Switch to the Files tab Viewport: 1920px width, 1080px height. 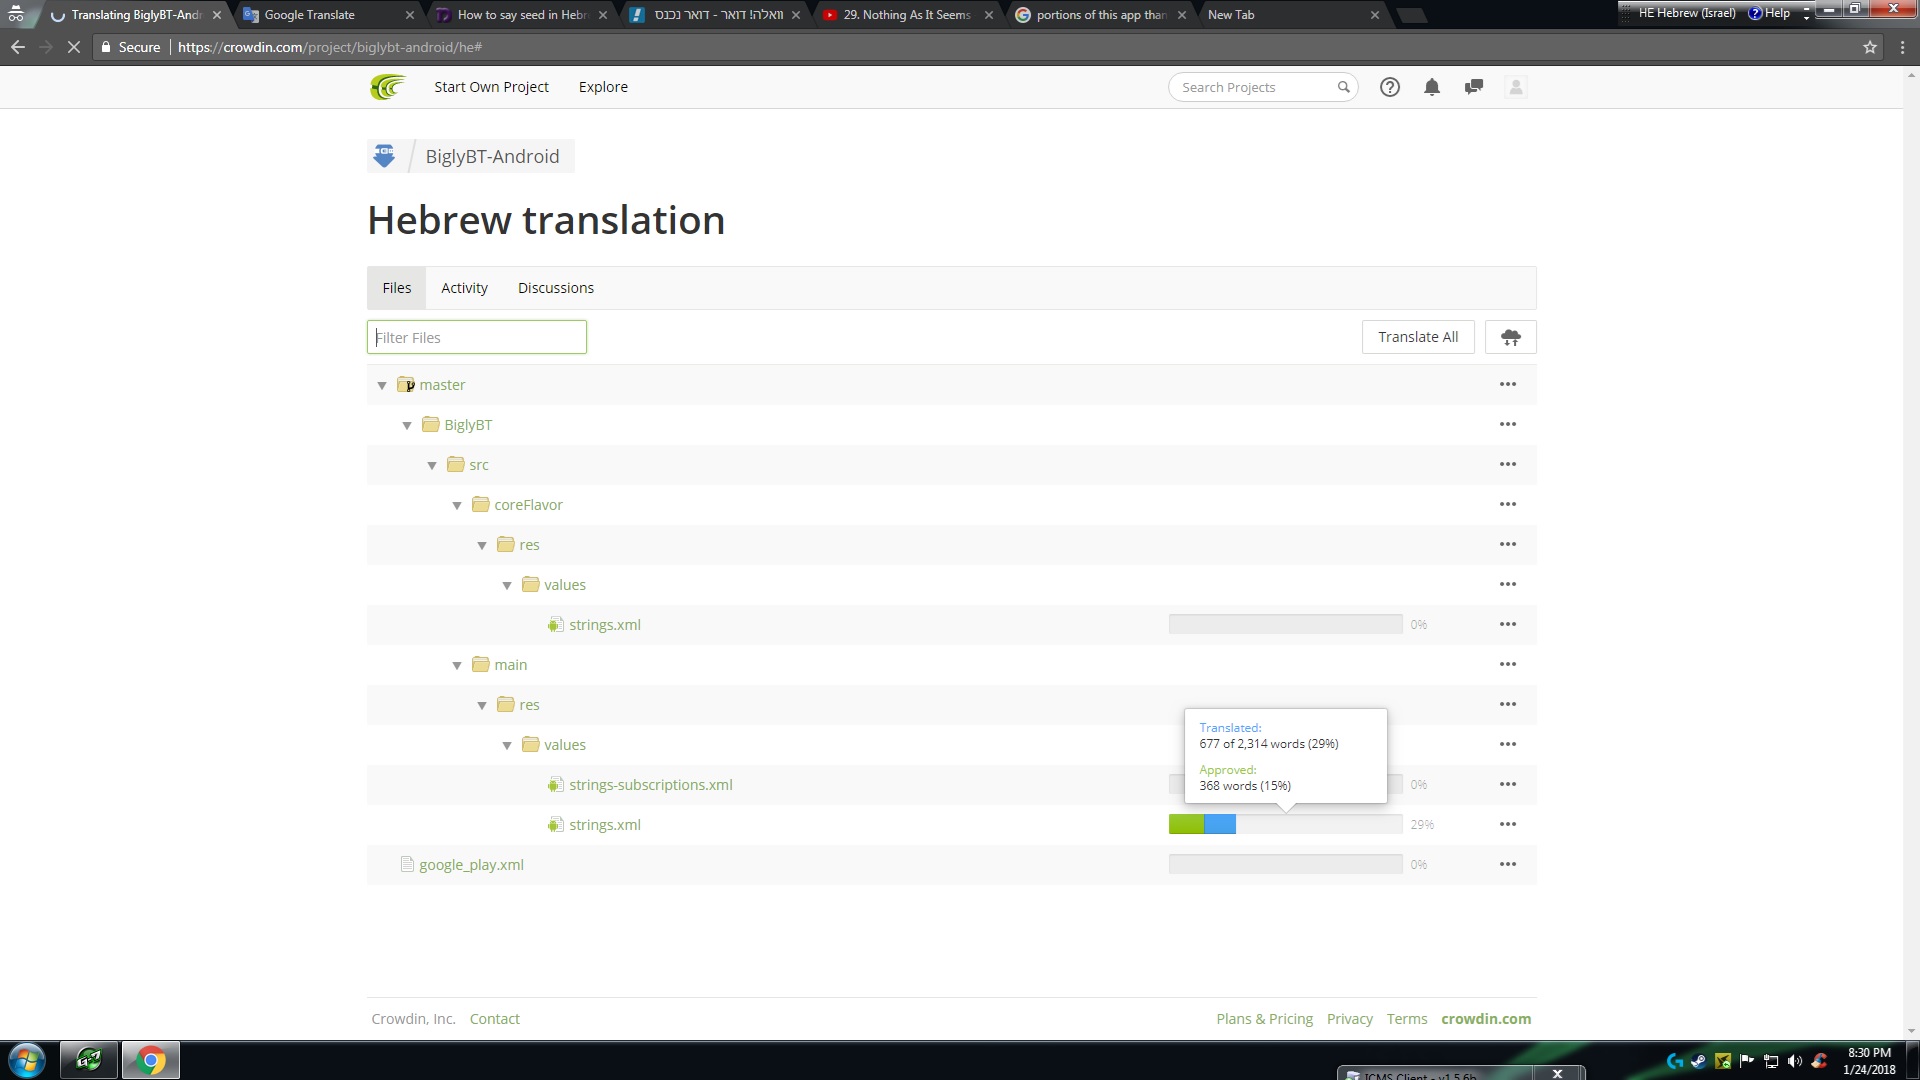(396, 288)
